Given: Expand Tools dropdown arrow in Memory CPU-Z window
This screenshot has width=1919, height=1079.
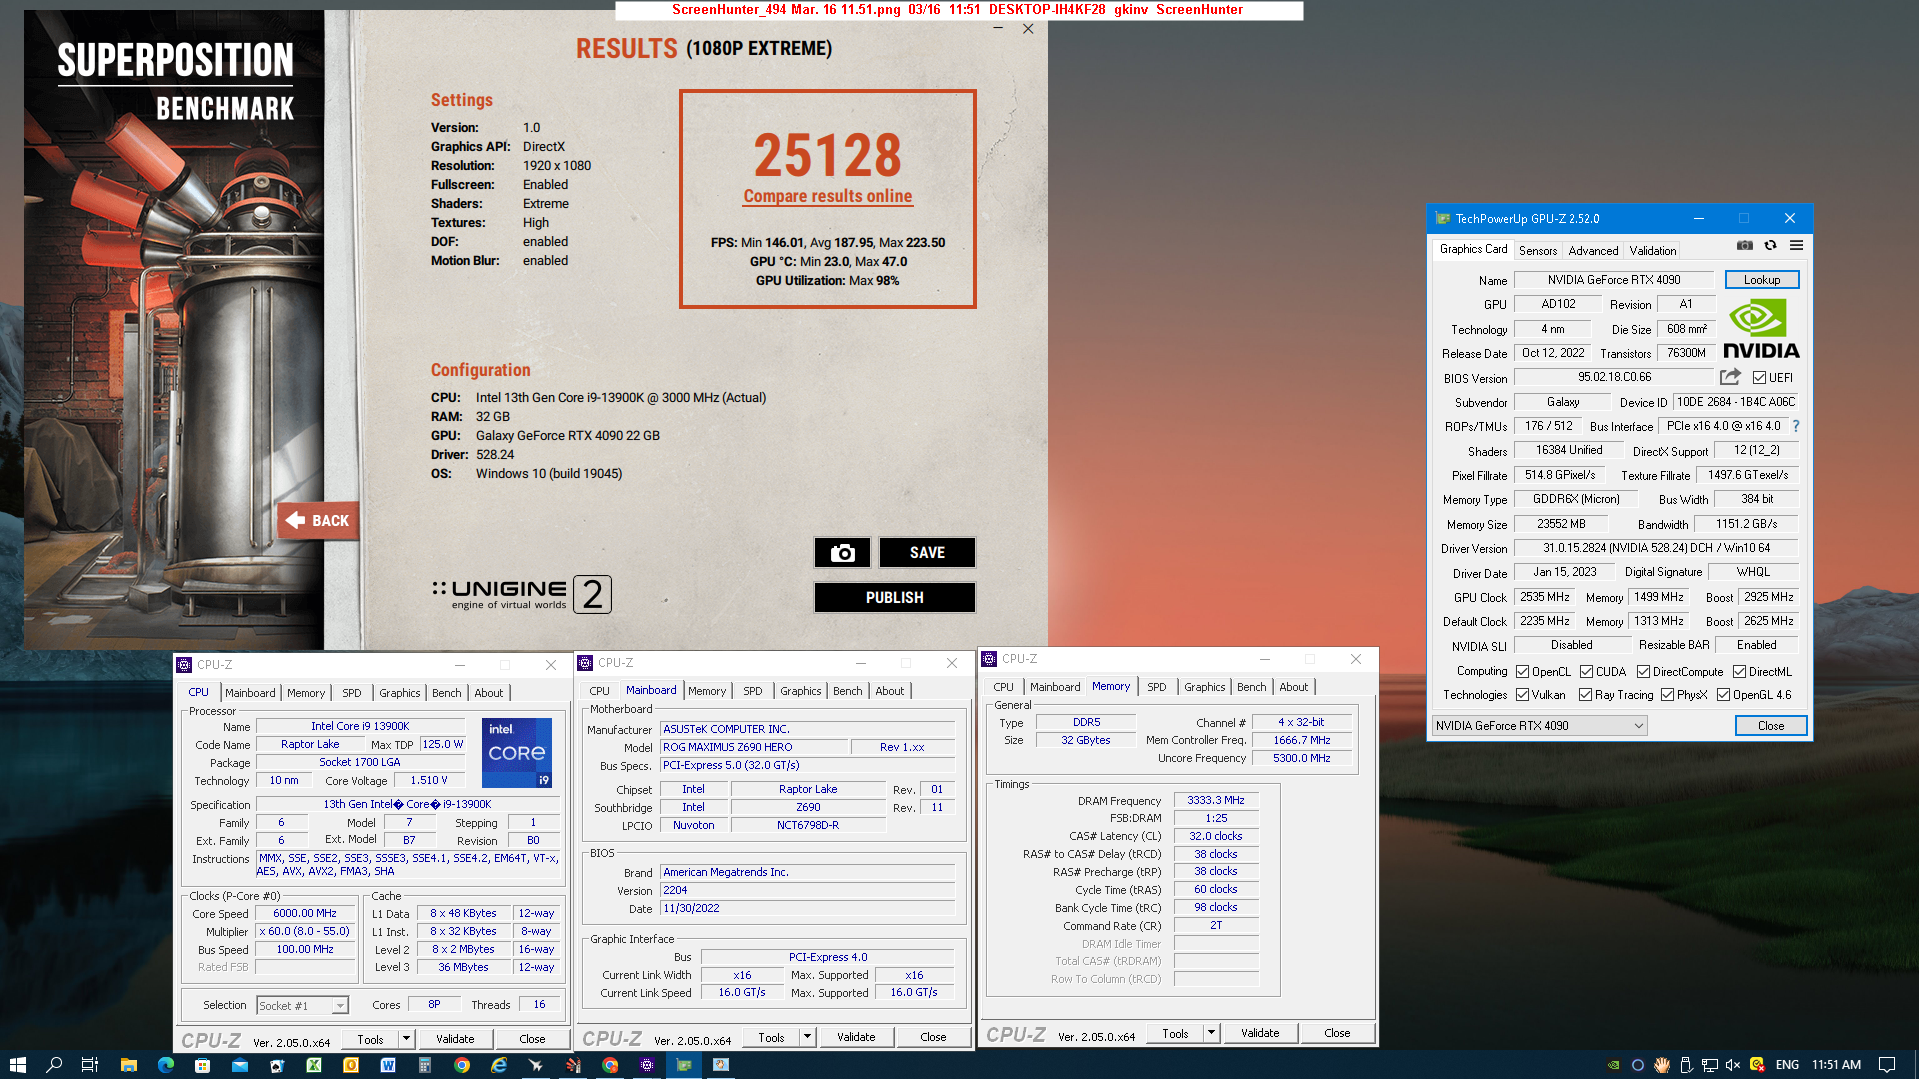Looking at the screenshot, I should click(1211, 1033).
